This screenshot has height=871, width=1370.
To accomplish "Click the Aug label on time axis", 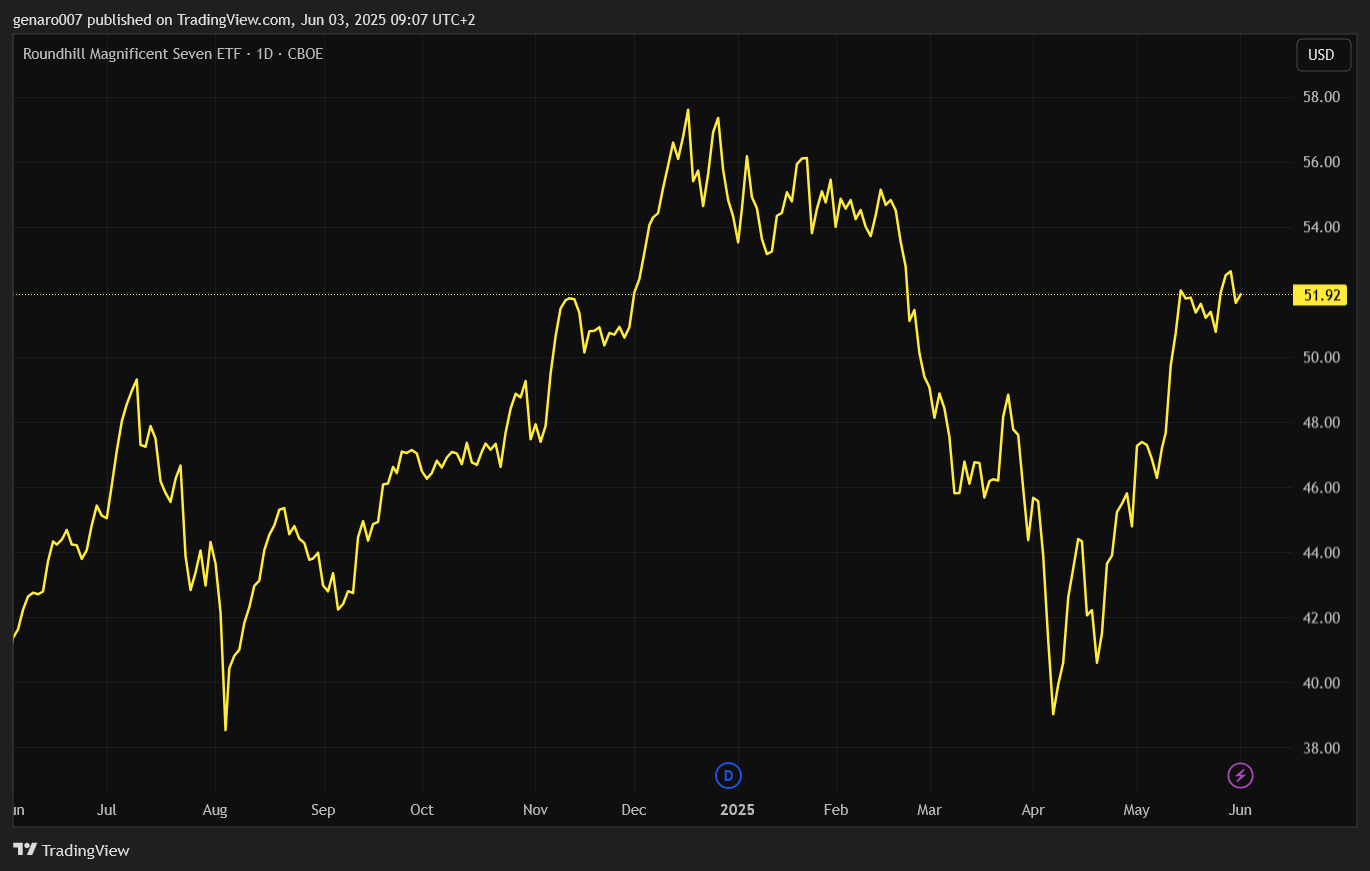I will [215, 810].
